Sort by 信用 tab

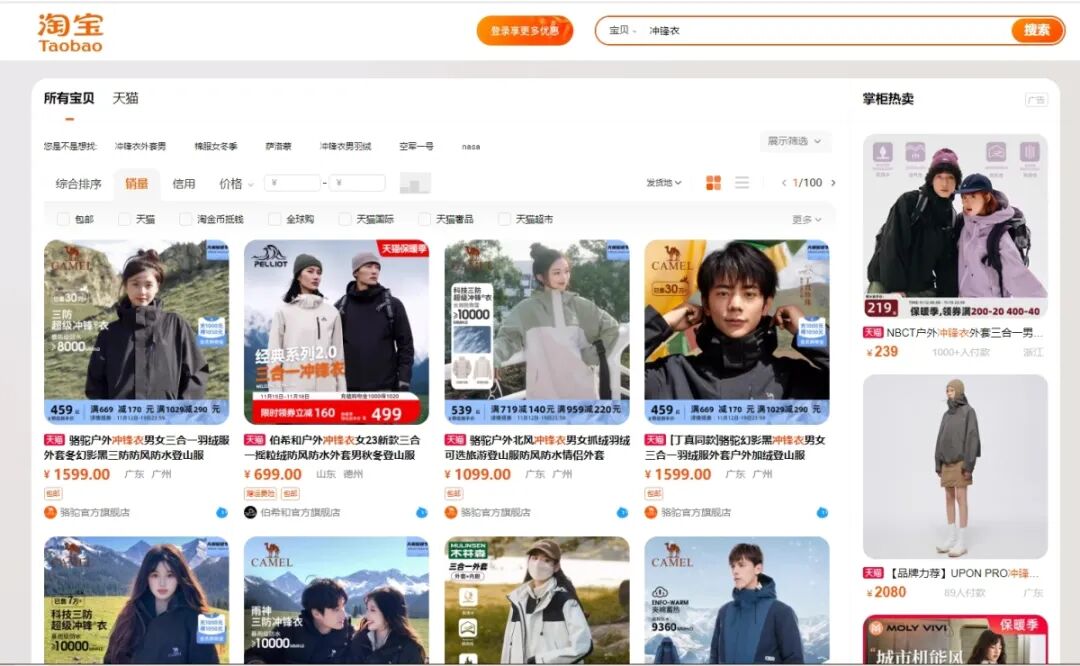(x=184, y=184)
